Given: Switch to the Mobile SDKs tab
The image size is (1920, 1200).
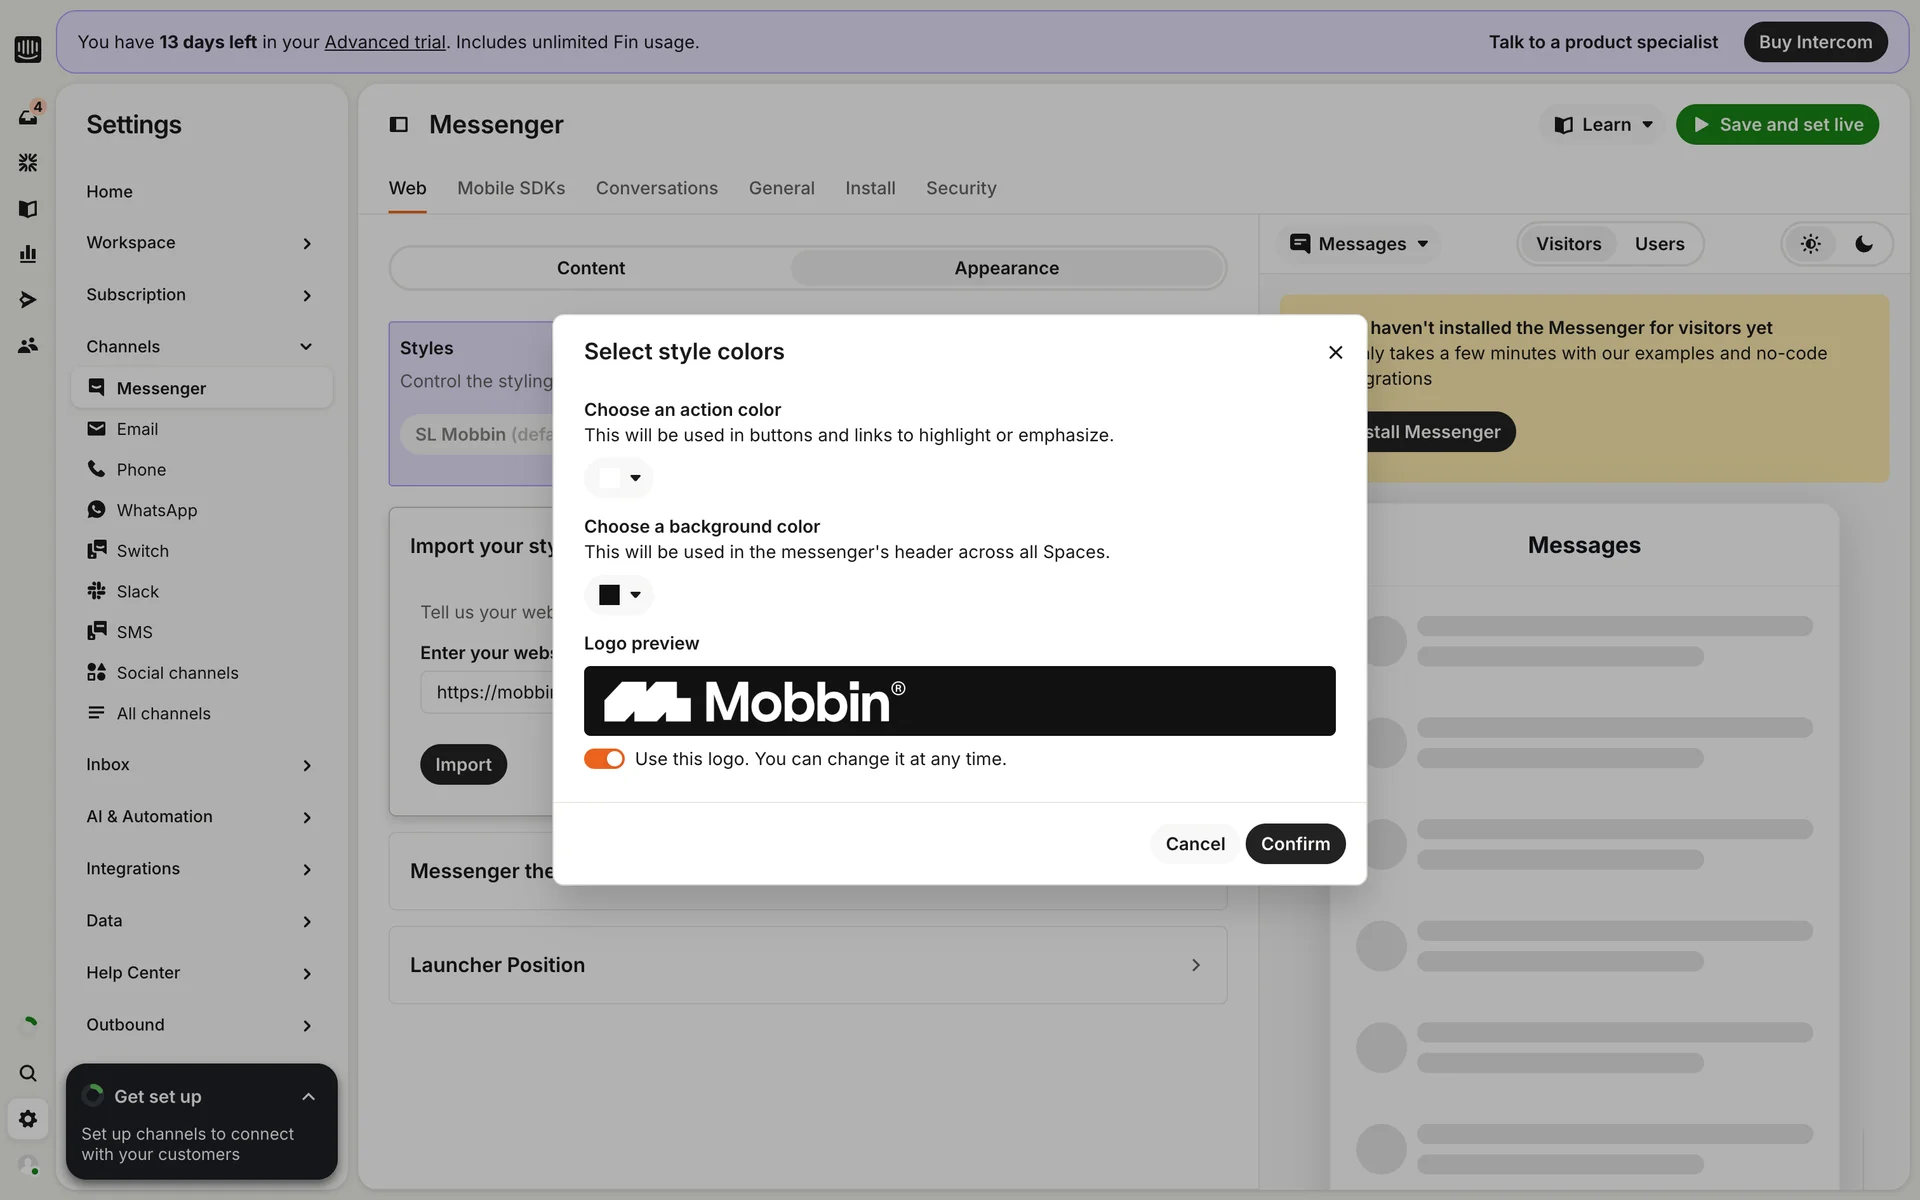Looking at the screenshot, I should [x=511, y=188].
